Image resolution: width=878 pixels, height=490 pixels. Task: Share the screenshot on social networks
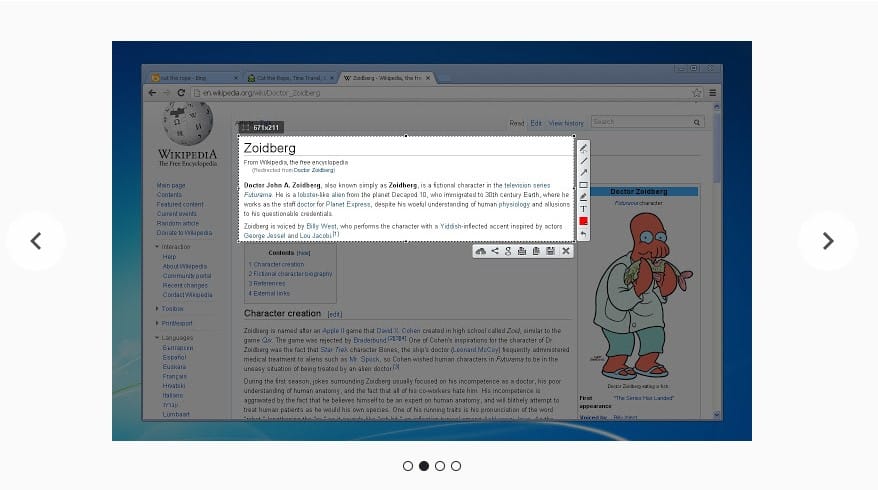495,251
